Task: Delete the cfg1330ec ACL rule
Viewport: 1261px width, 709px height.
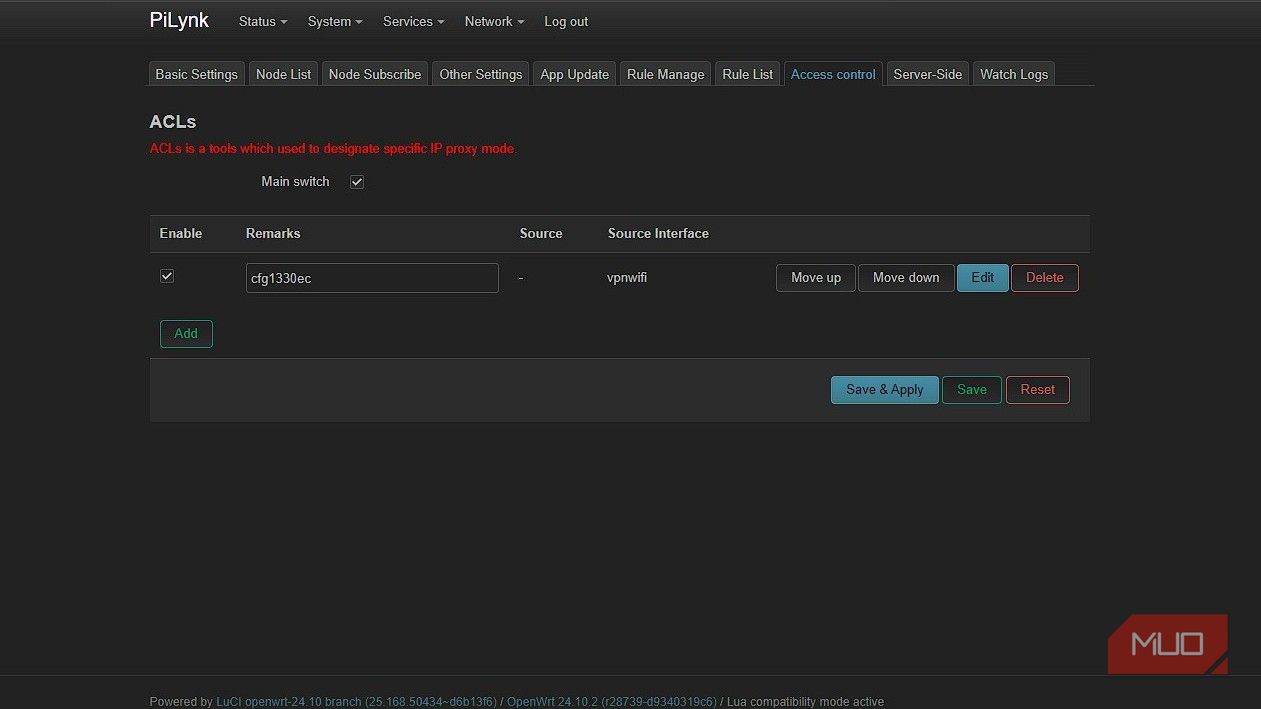Action: click(1045, 278)
